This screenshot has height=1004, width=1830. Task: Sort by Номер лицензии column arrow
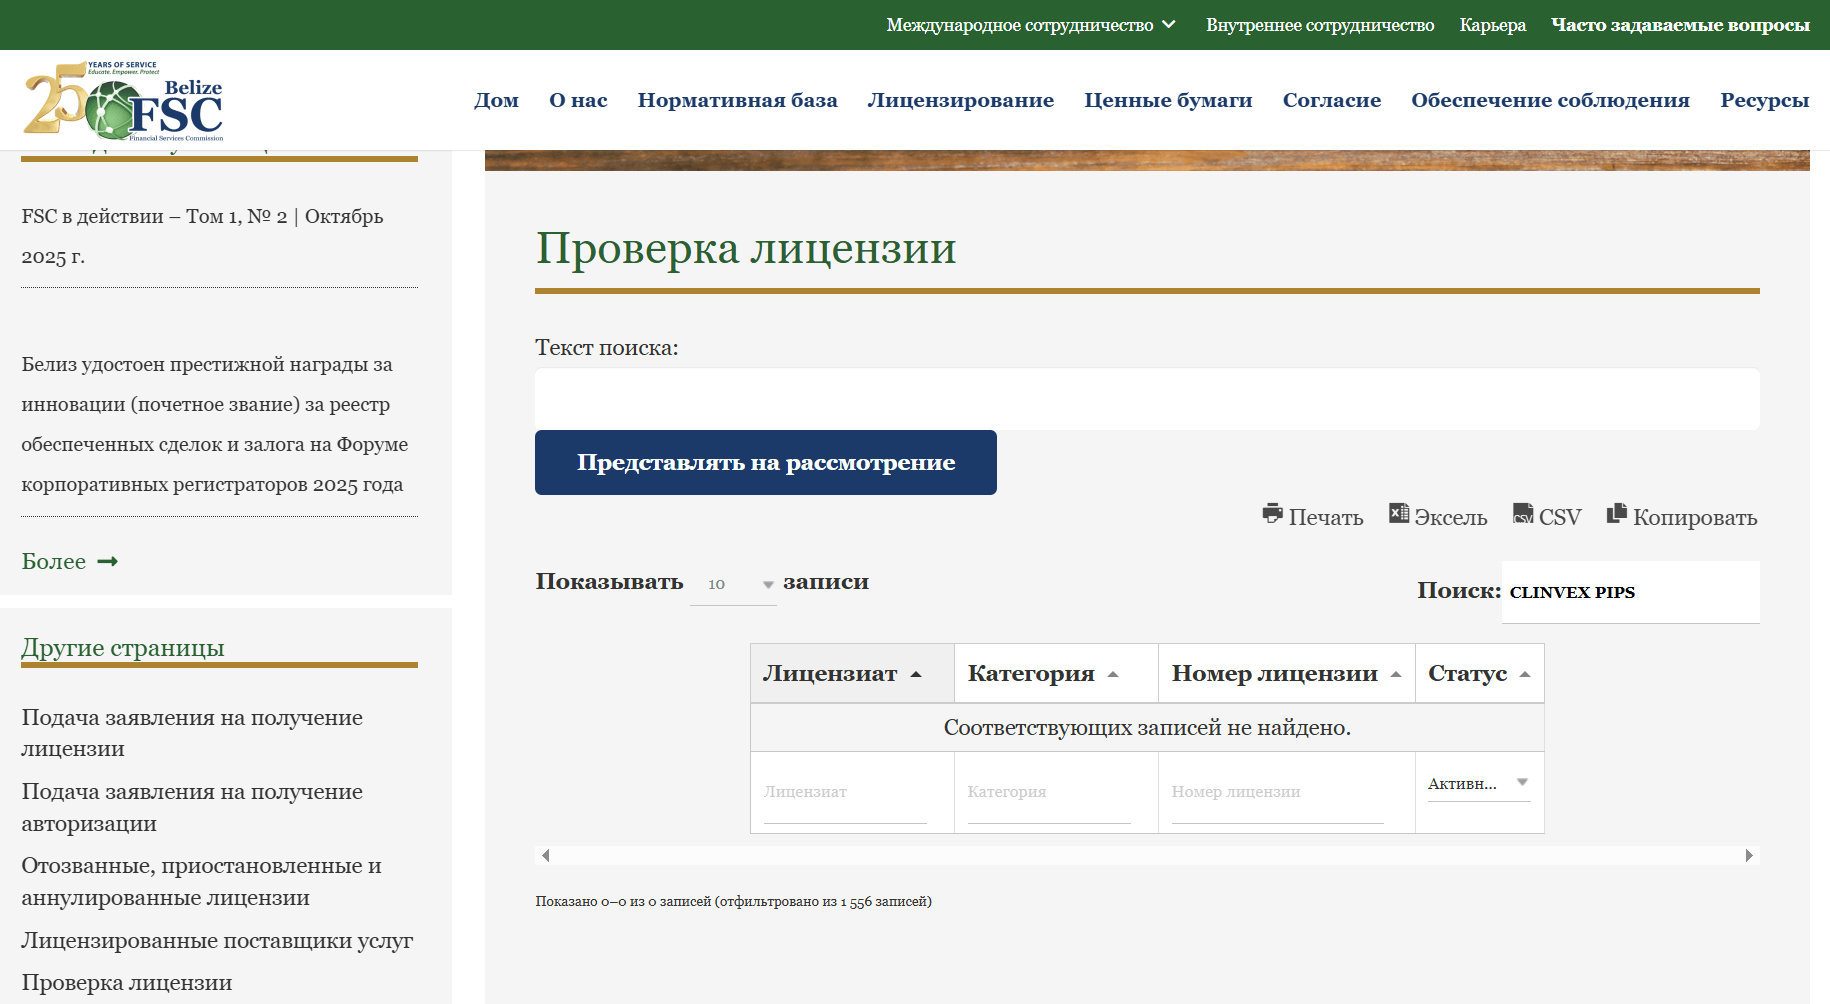pyautogui.click(x=1396, y=675)
